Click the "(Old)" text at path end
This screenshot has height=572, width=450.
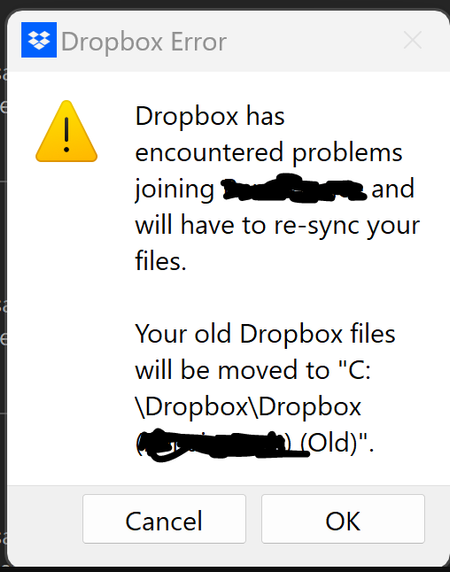point(329,443)
